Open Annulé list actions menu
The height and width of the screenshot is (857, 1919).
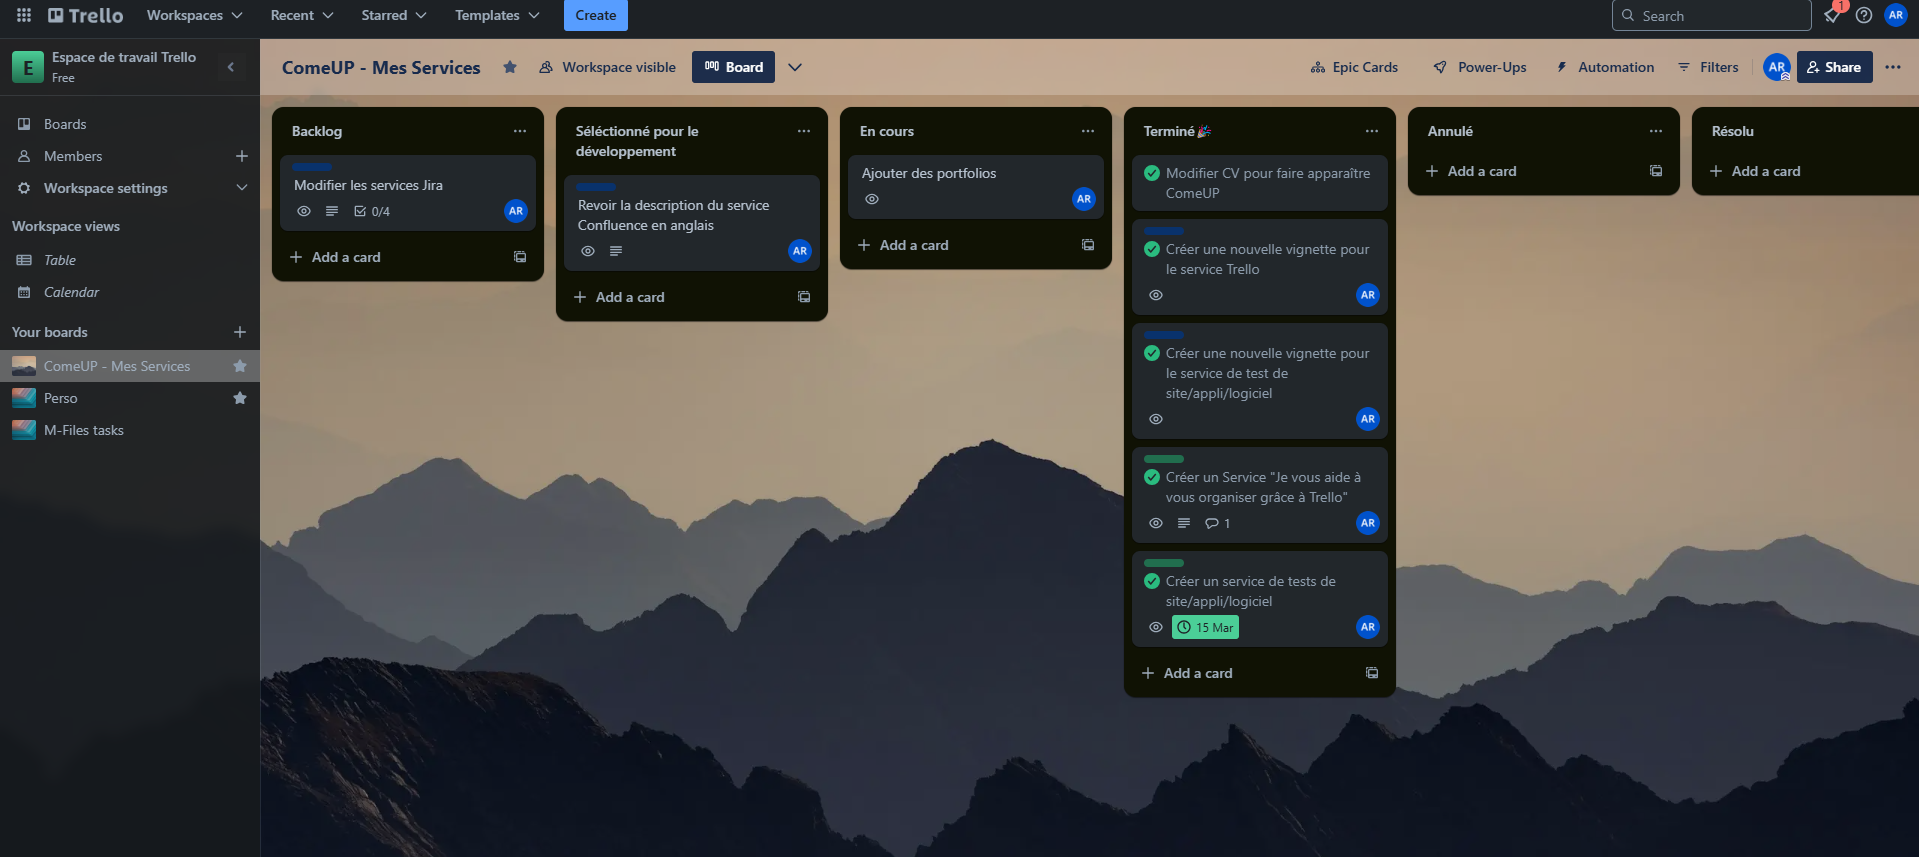pos(1656,131)
